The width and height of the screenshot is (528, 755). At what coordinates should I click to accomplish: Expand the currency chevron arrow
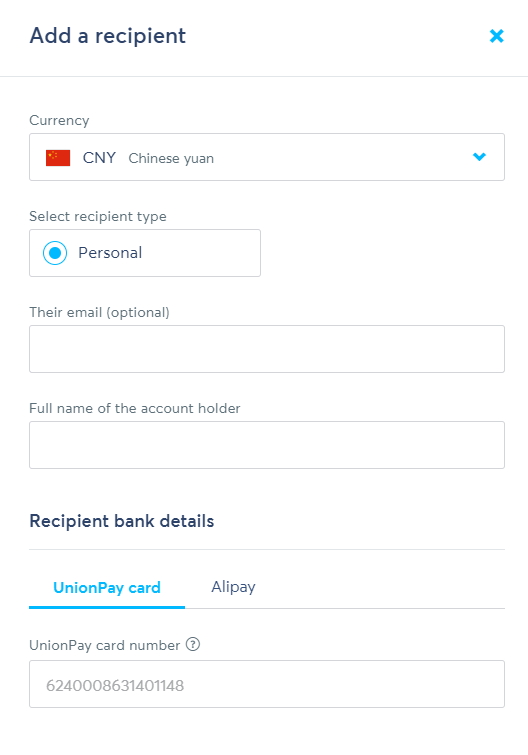pyautogui.click(x=479, y=156)
